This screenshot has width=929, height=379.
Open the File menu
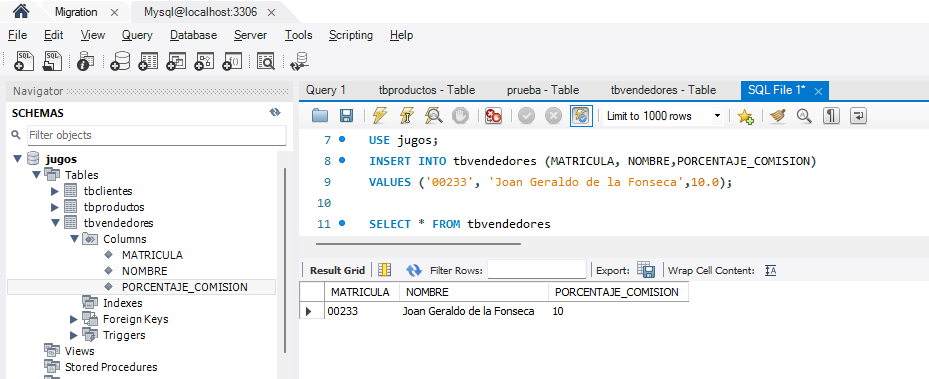[x=18, y=35]
